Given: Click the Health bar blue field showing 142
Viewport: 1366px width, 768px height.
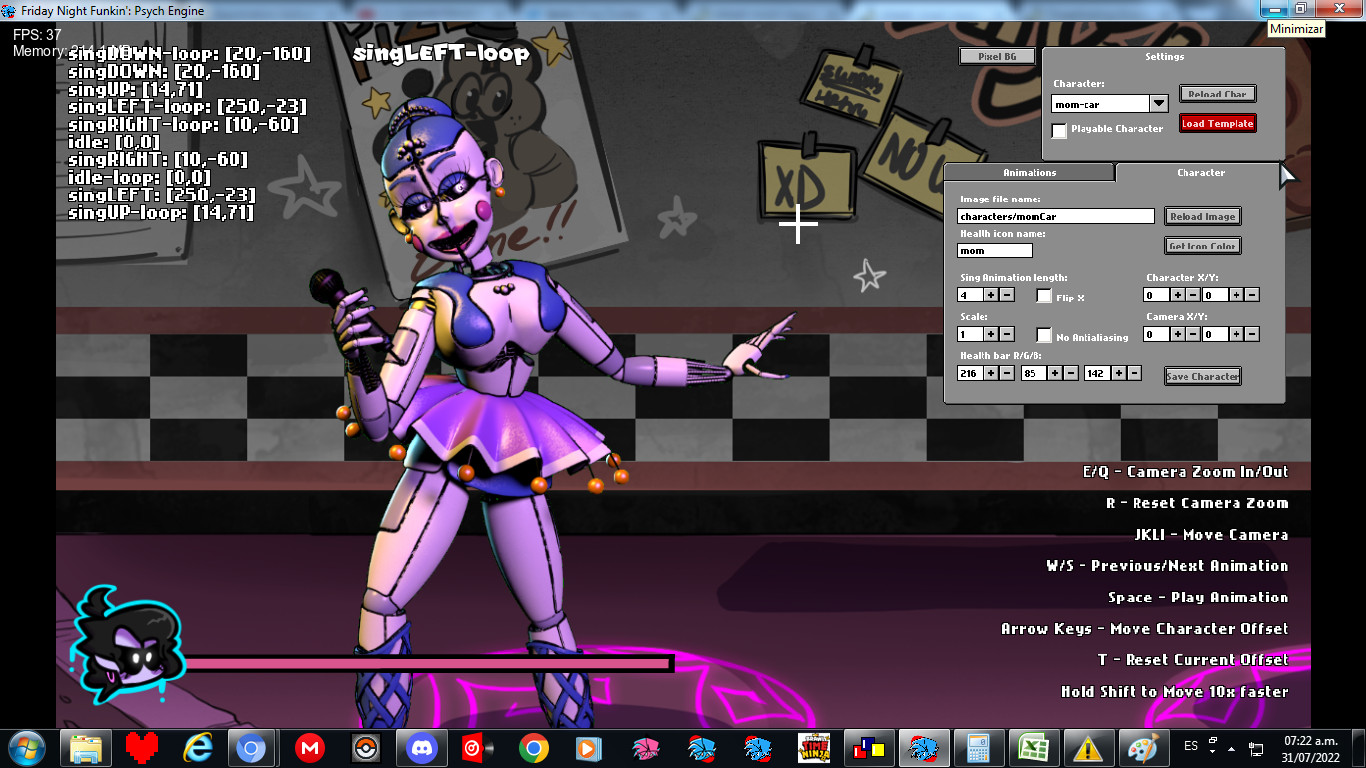Looking at the screenshot, I should pos(1097,373).
